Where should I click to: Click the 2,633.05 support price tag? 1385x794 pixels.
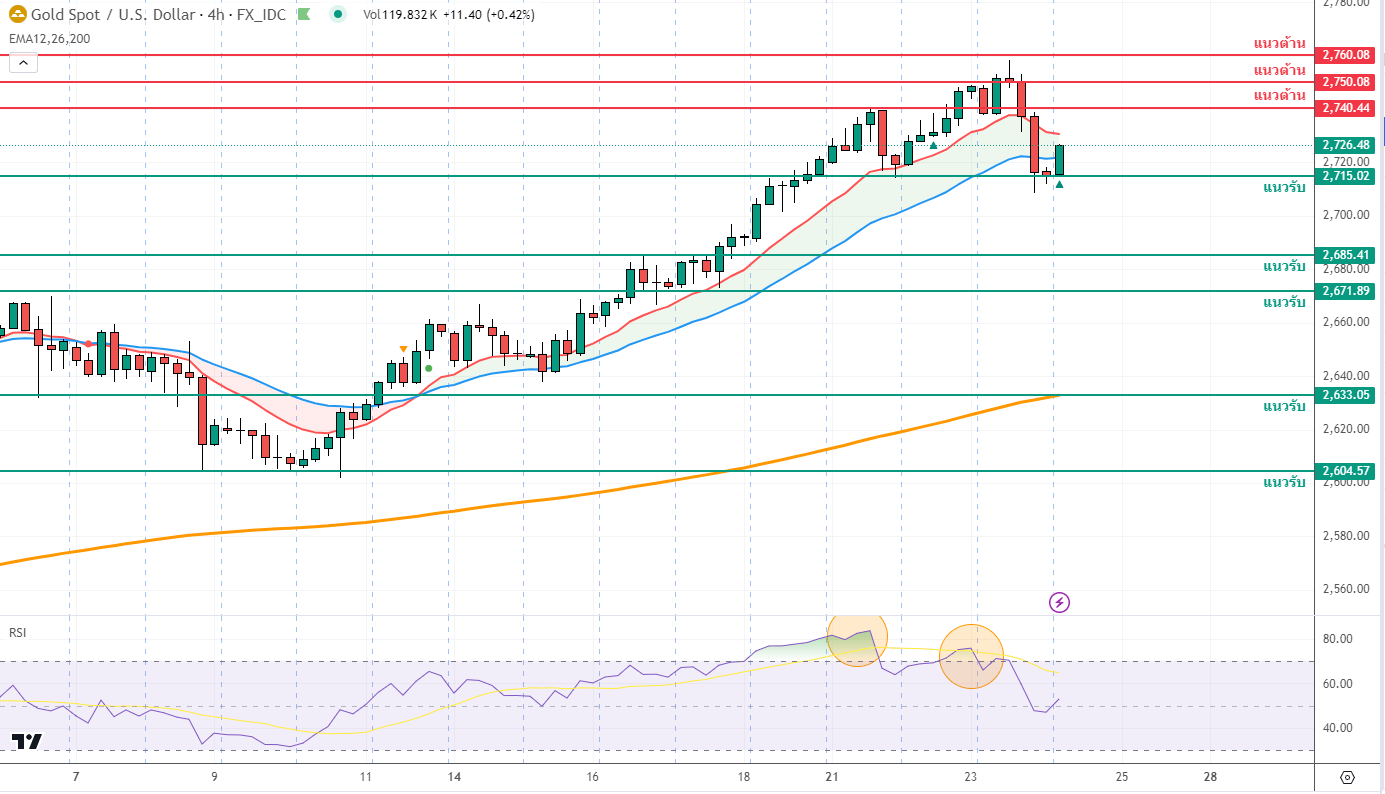point(1345,395)
